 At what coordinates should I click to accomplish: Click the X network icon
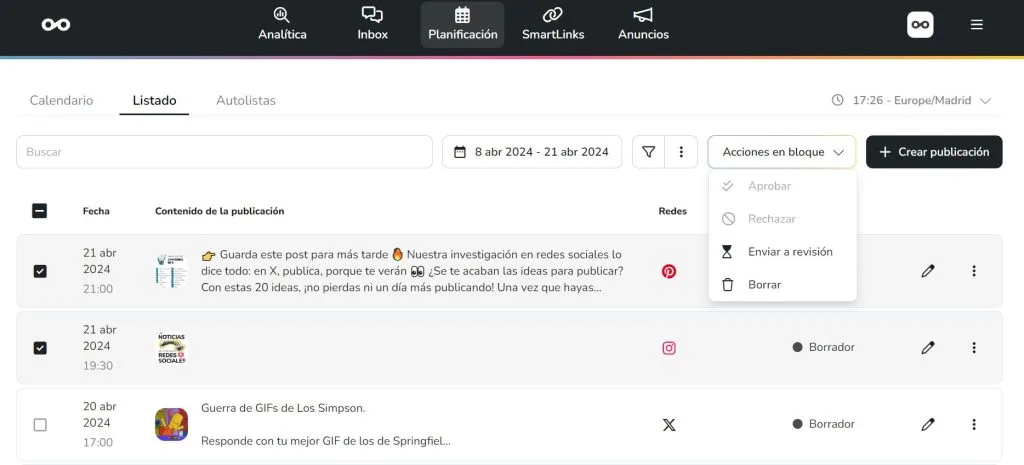click(669, 425)
